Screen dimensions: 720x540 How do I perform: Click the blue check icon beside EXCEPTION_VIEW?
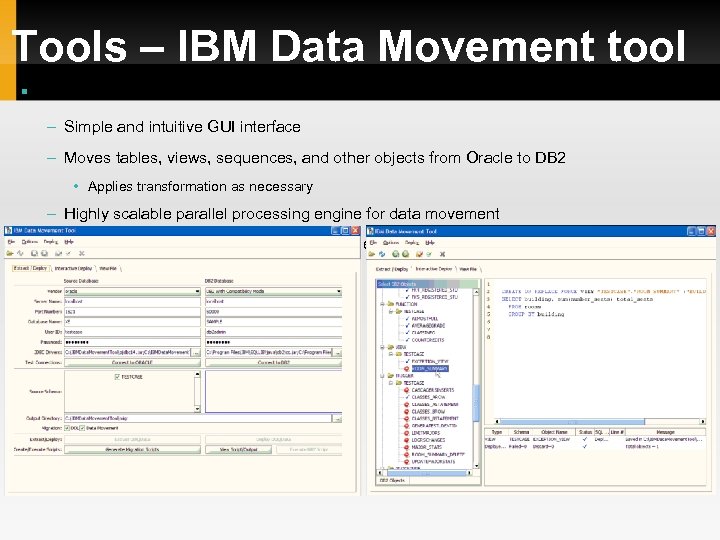point(407,361)
